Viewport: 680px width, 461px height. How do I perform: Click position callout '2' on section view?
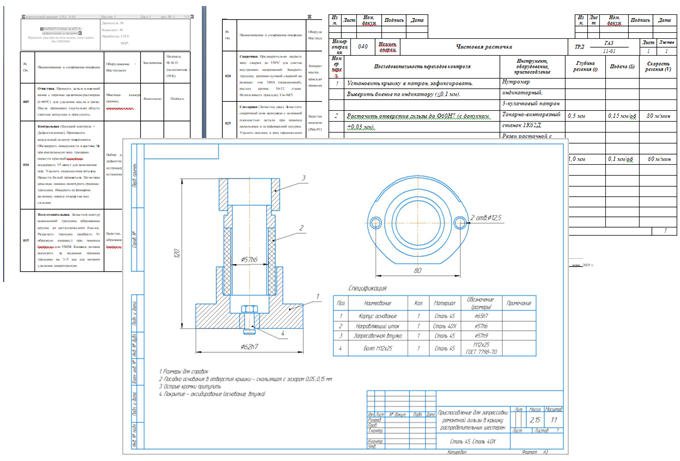[301, 228]
